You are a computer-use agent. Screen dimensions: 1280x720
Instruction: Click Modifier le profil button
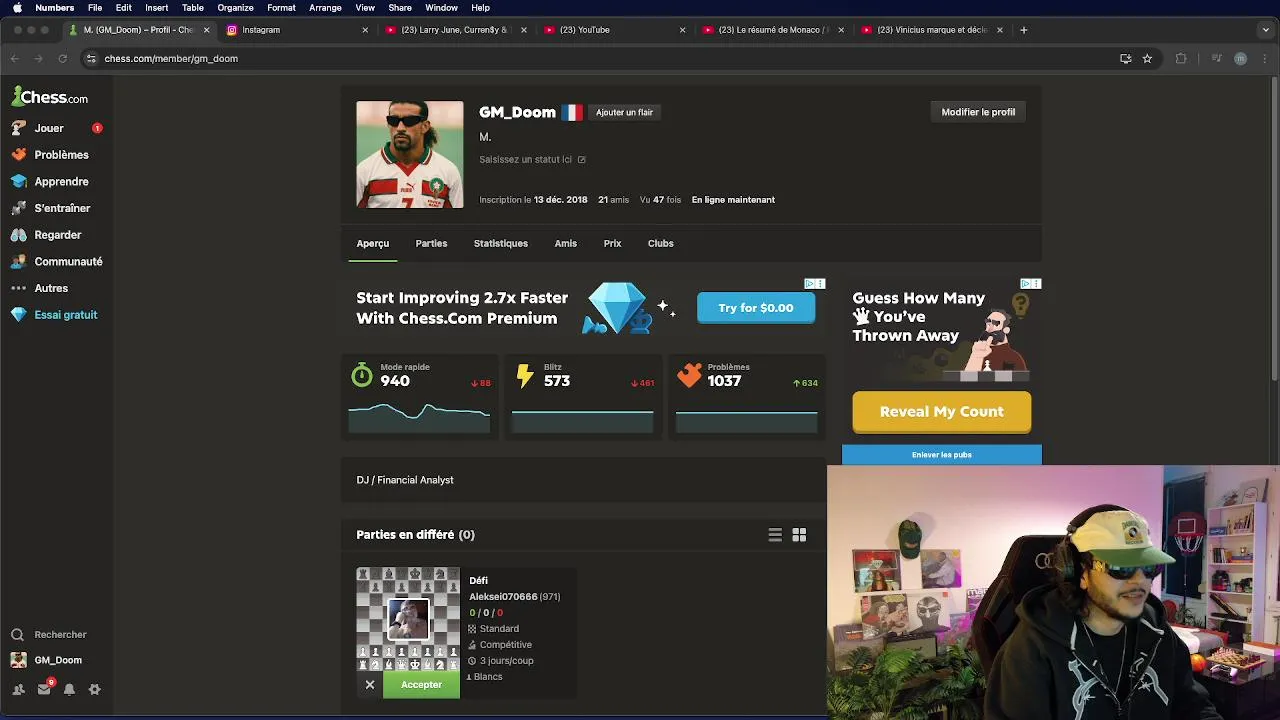pyautogui.click(x=978, y=112)
